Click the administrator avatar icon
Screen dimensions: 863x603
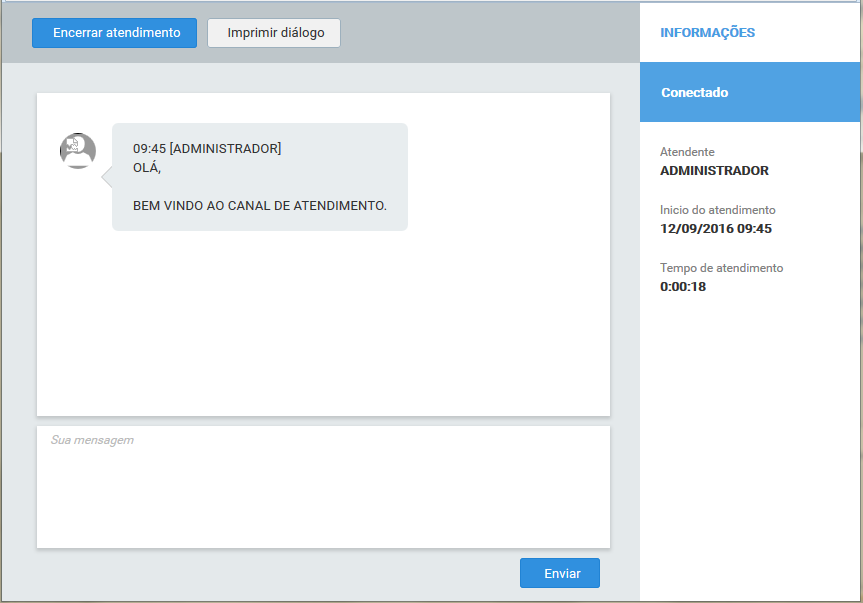click(78, 151)
